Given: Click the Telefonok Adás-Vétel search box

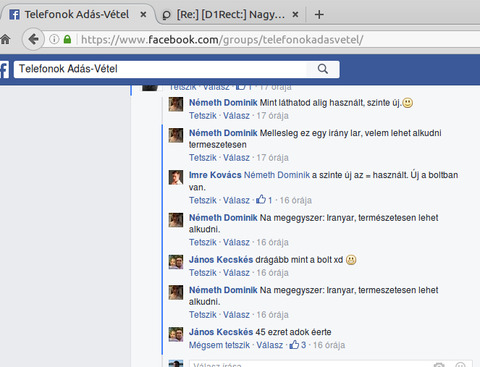Looking at the screenshot, I should click(x=160, y=69).
